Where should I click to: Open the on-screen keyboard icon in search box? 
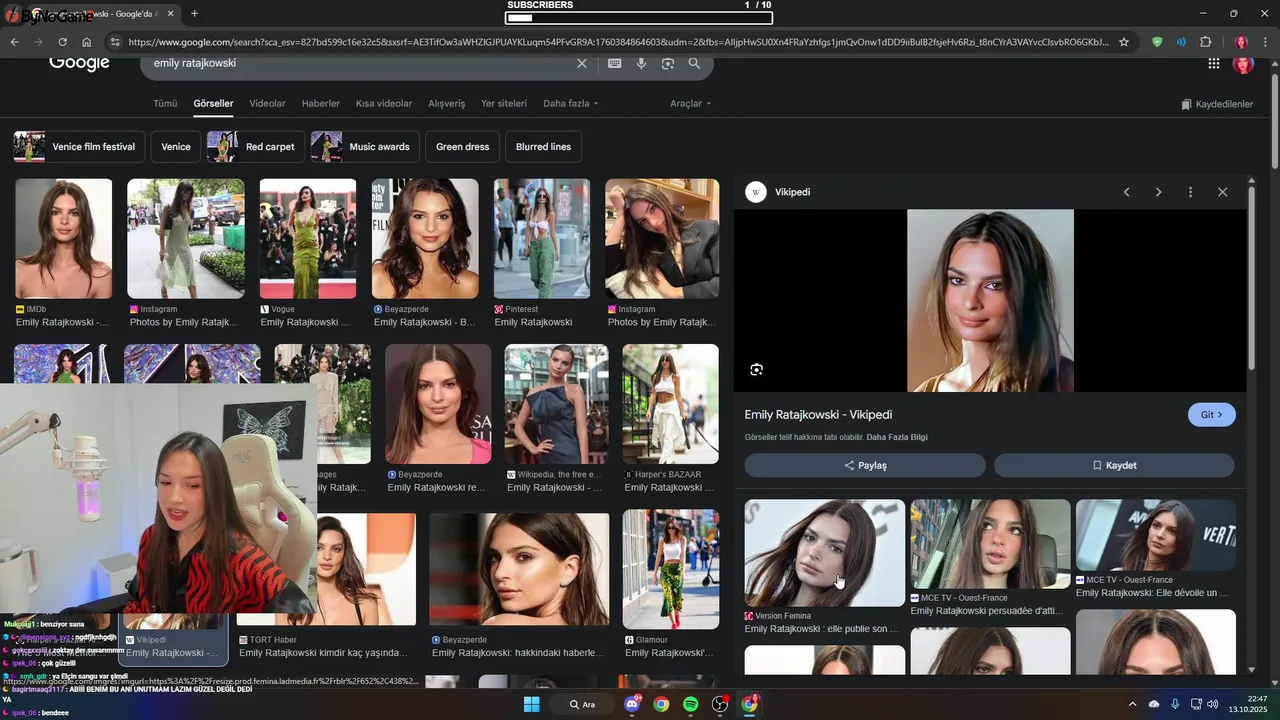[614, 63]
